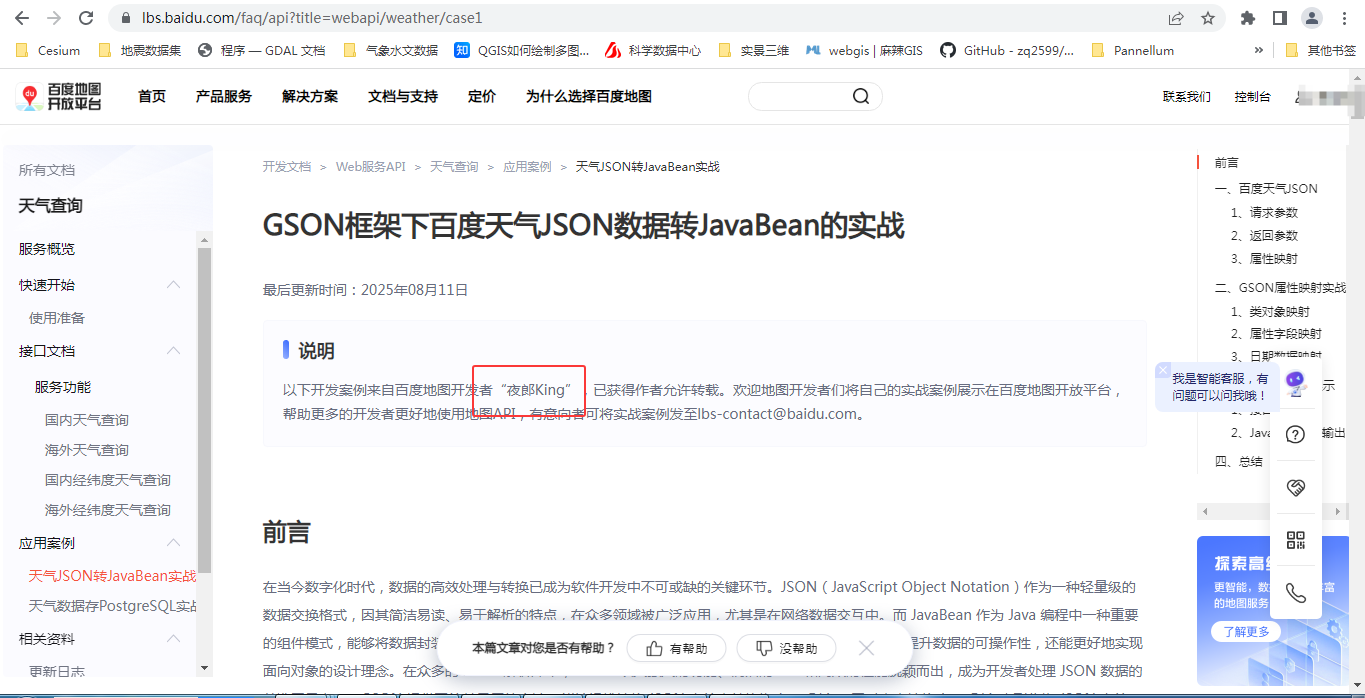Reload the page with refresh icon
This screenshot has width=1365, height=698.
click(86, 18)
